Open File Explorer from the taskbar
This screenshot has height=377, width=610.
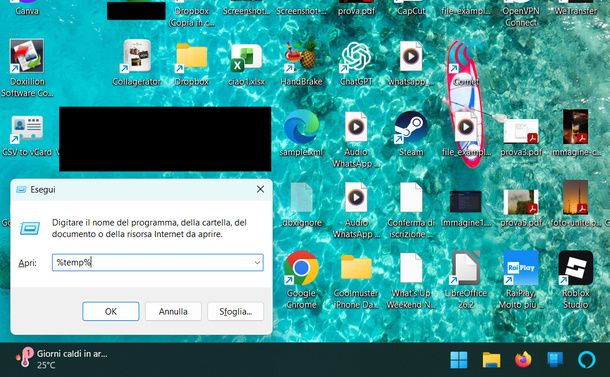491,360
